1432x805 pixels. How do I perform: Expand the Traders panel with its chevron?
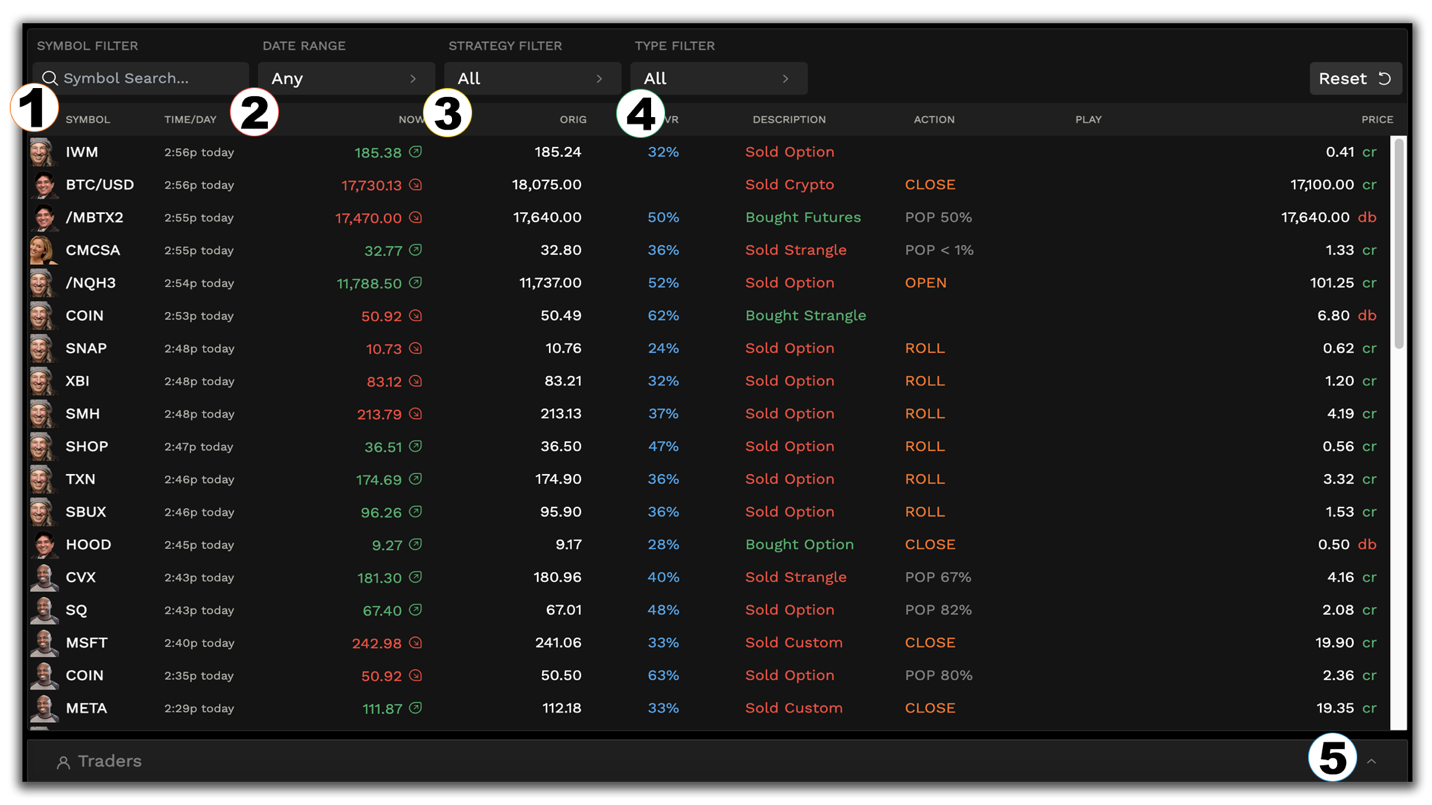click(x=1371, y=761)
